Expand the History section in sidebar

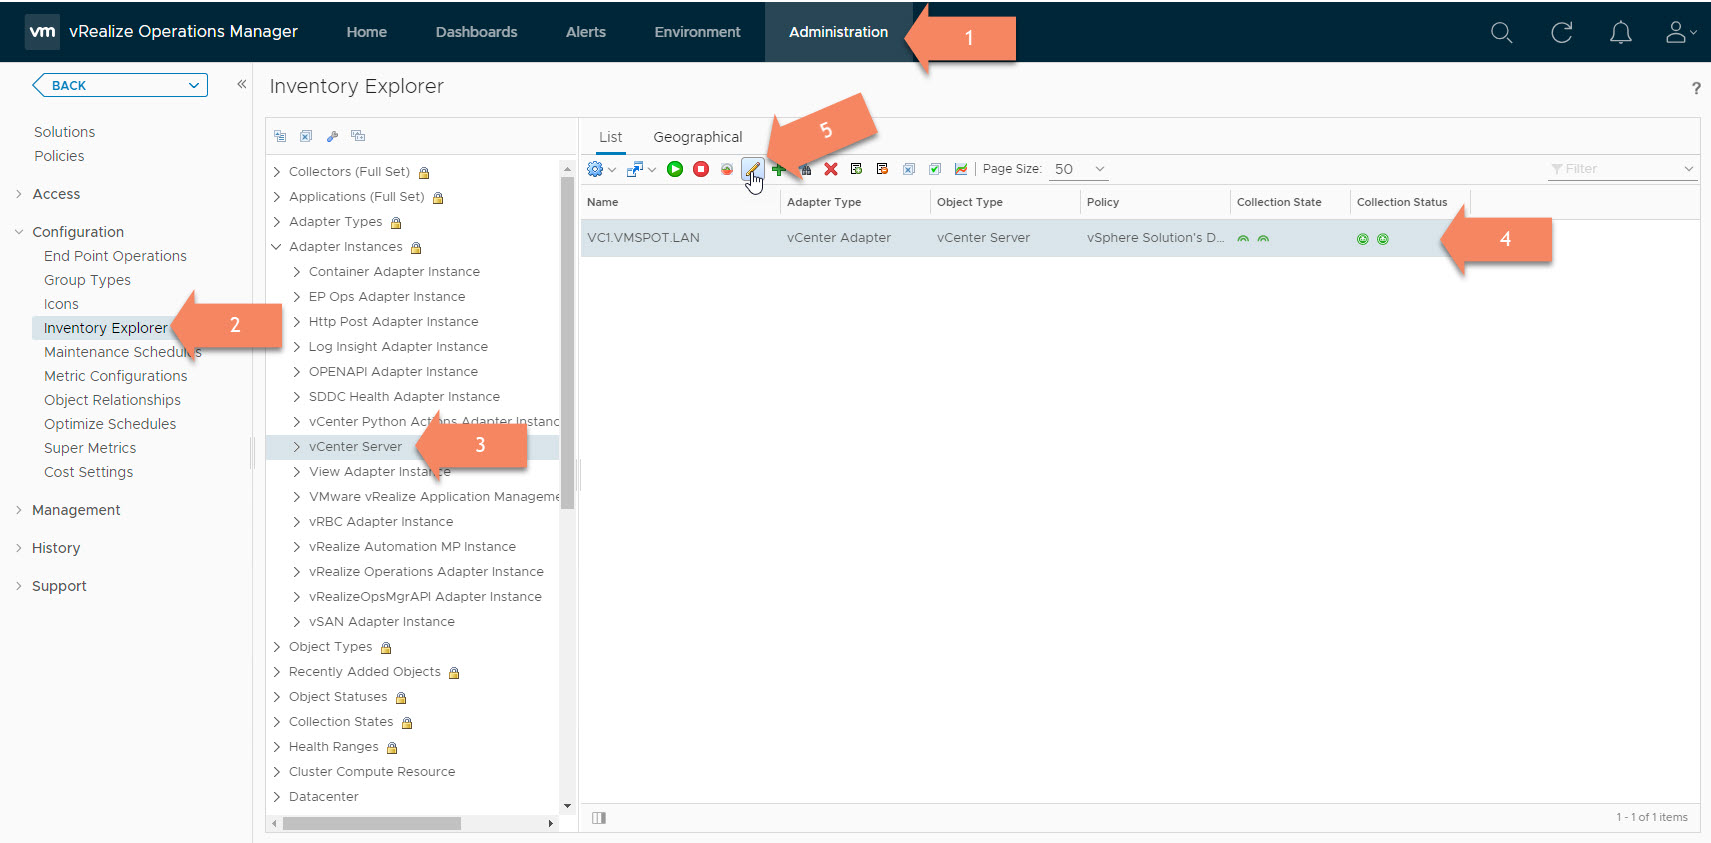click(19, 548)
